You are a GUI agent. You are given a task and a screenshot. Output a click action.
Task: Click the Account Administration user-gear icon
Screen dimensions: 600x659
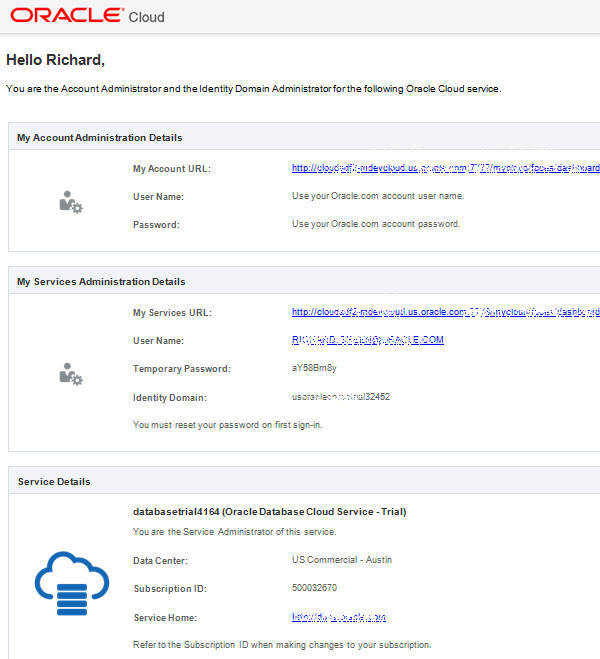tap(71, 202)
